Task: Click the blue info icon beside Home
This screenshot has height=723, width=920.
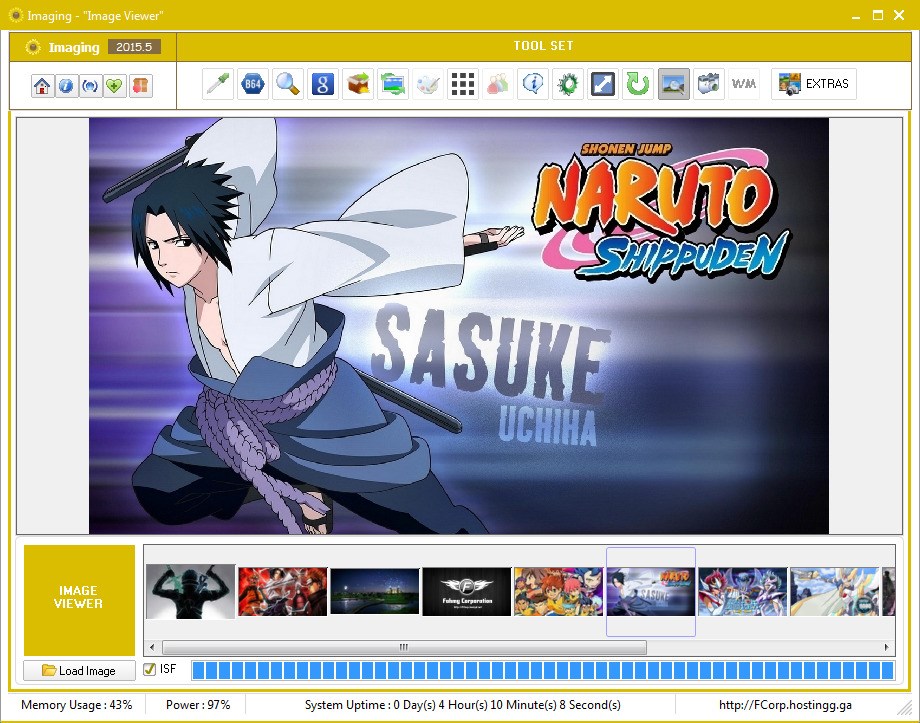Action: pyautogui.click(x=66, y=86)
